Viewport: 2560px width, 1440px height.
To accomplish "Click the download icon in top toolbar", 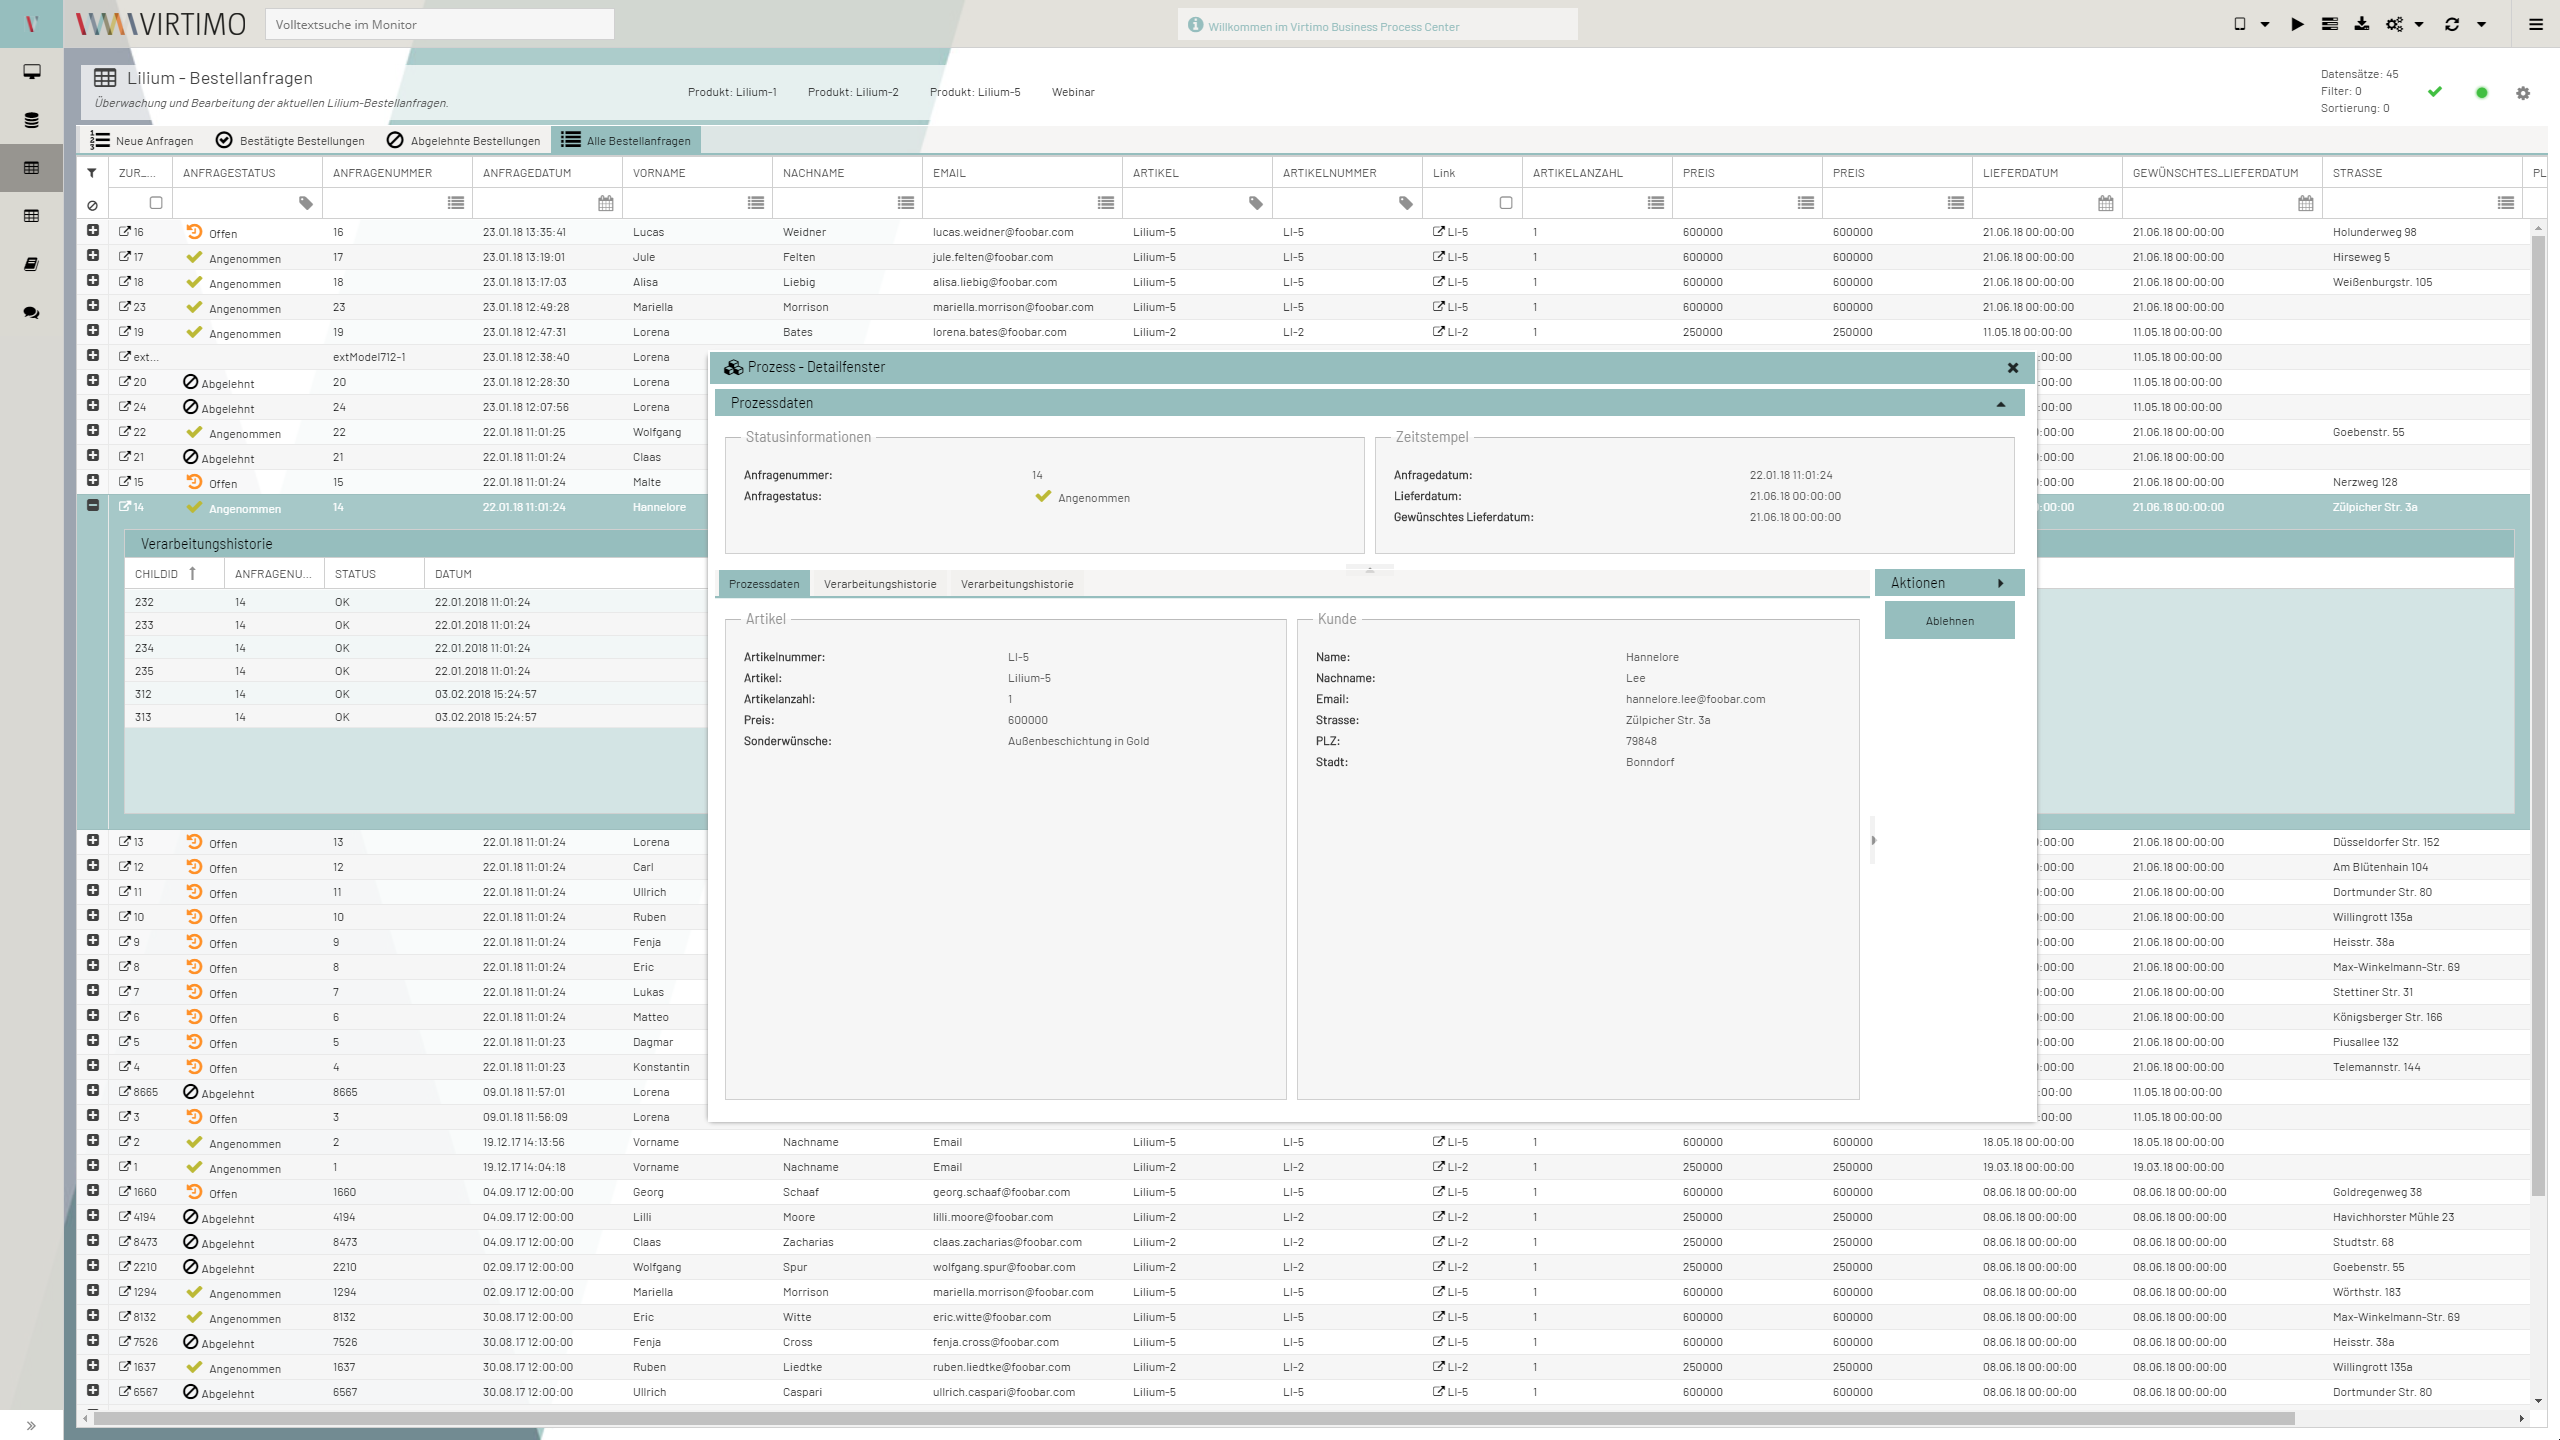I will (2361, 24).
